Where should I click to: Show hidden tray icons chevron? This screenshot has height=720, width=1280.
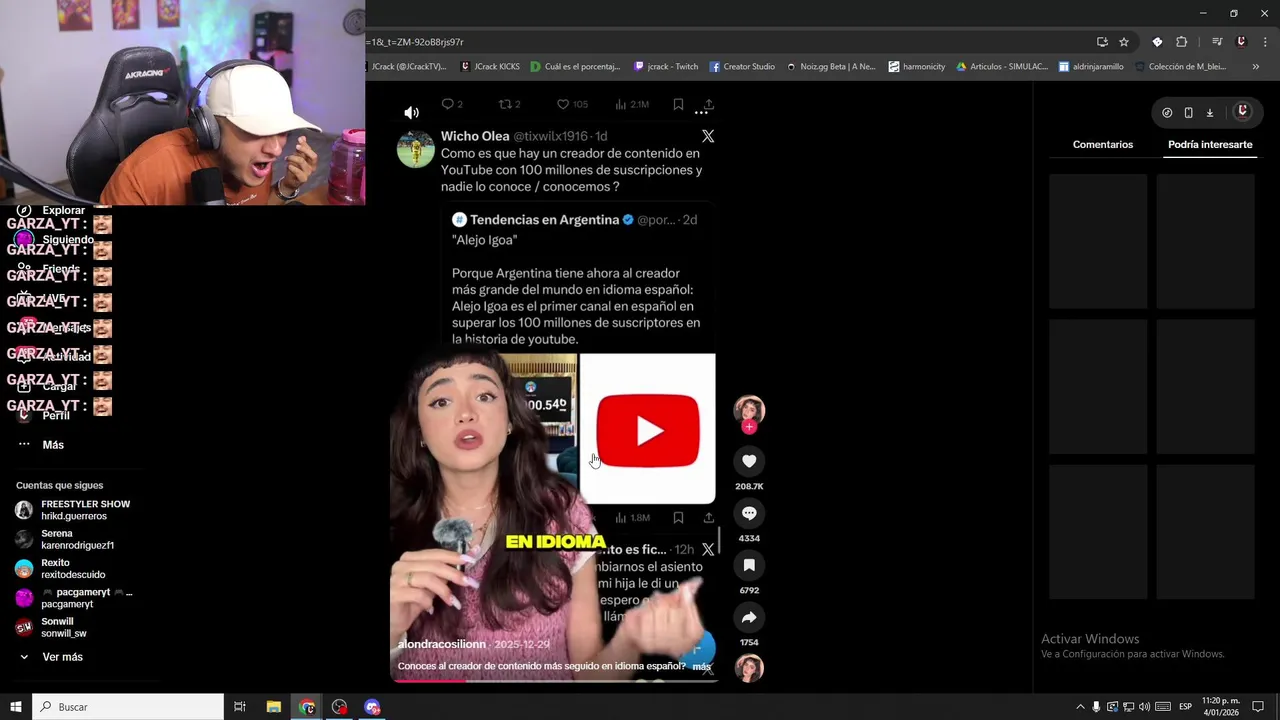[x=1080, y=707]
